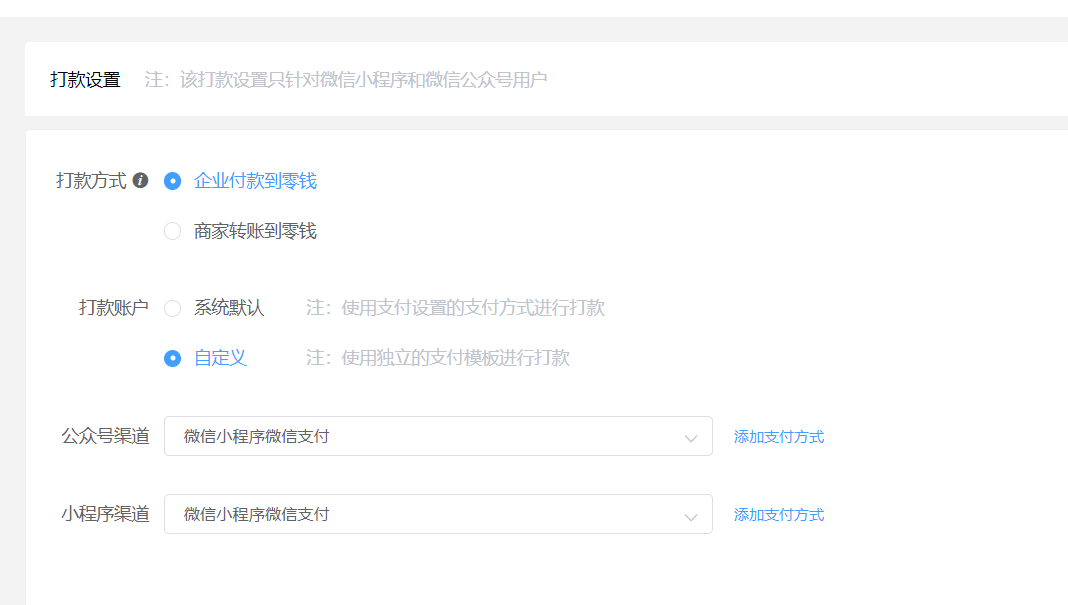Click the 打款方式 label

click(x=91, y=181)
